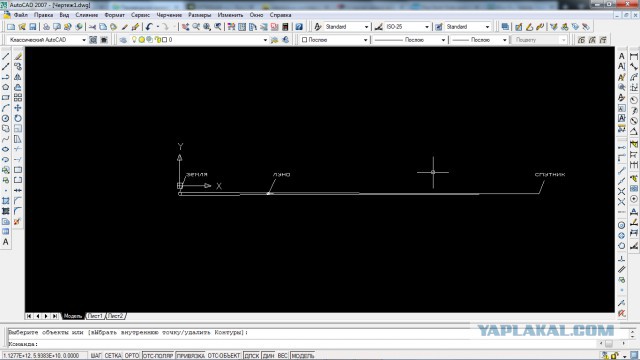This screenshot has width=640, height=360.
Task: Toggle ДИН dynamic input
Action: tap(269, 356)
